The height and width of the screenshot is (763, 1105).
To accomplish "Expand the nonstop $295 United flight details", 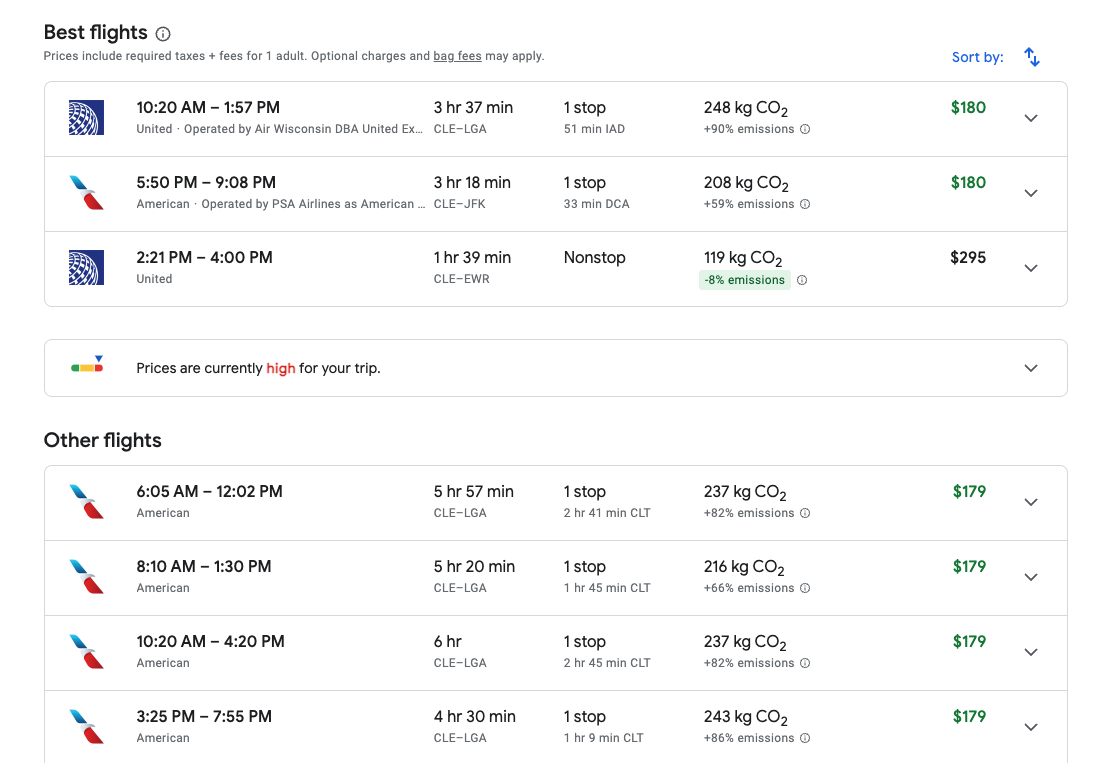I will coord(1031,268).
